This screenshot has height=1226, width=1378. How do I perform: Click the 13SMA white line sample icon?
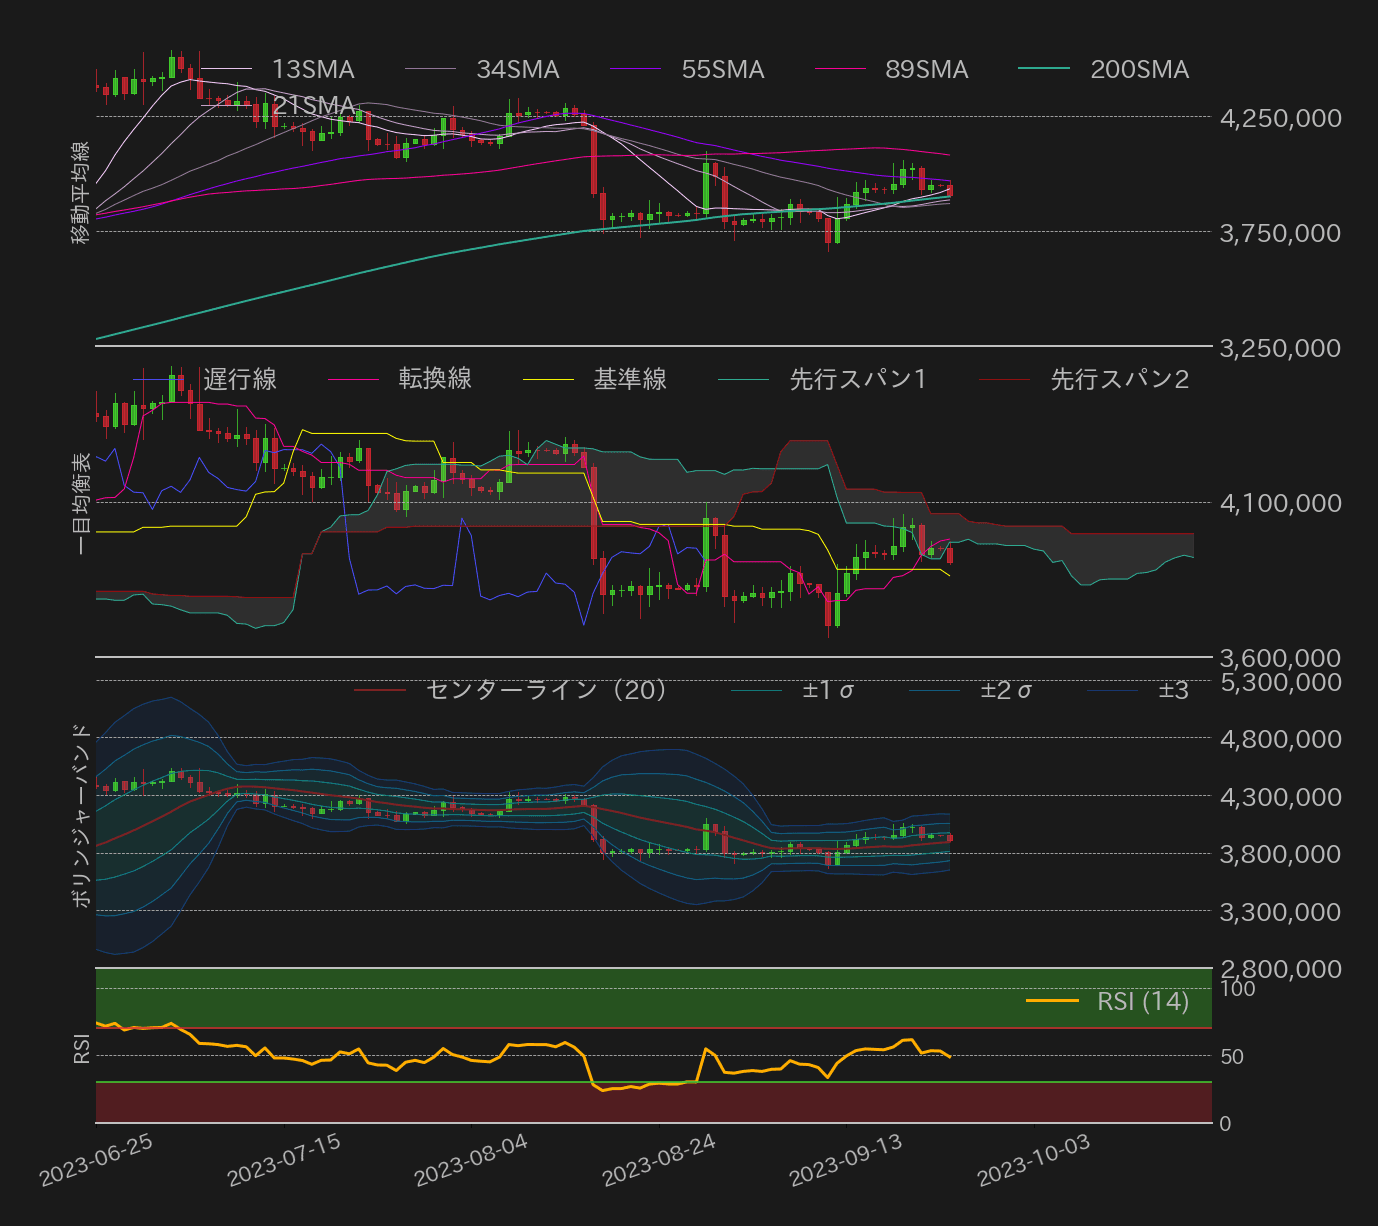(225, 70)
